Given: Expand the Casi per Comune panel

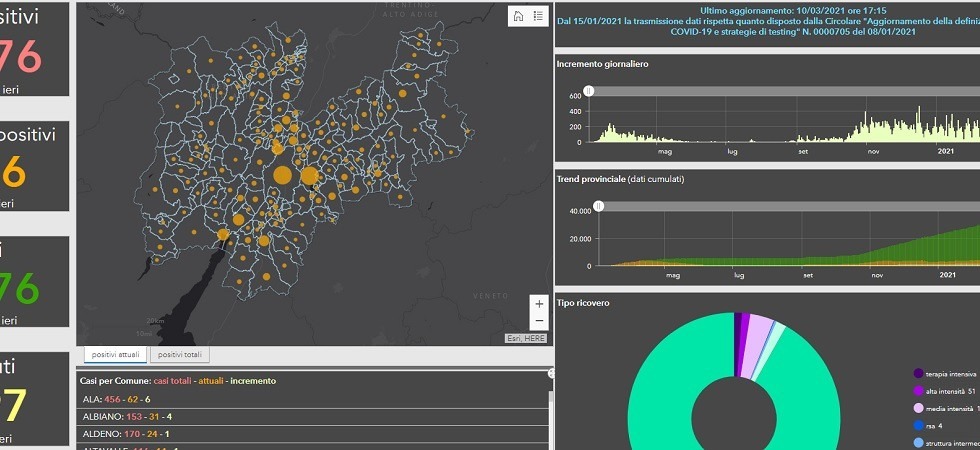Looking at the screenshot, I should coord(551,373).
